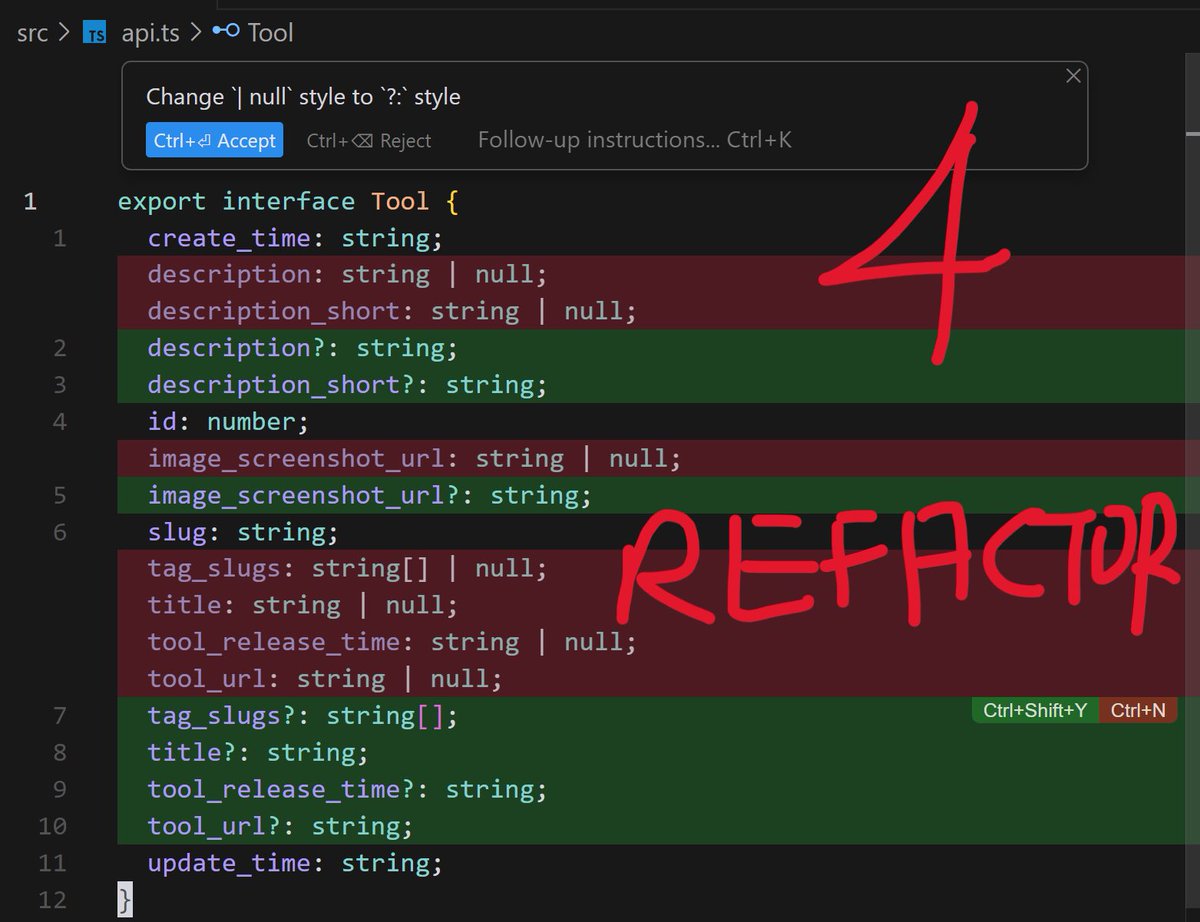Viewport: 1200px width, 922px height.
Task: Click the added line 'description_short?: string;'
Action: [348, 385]
